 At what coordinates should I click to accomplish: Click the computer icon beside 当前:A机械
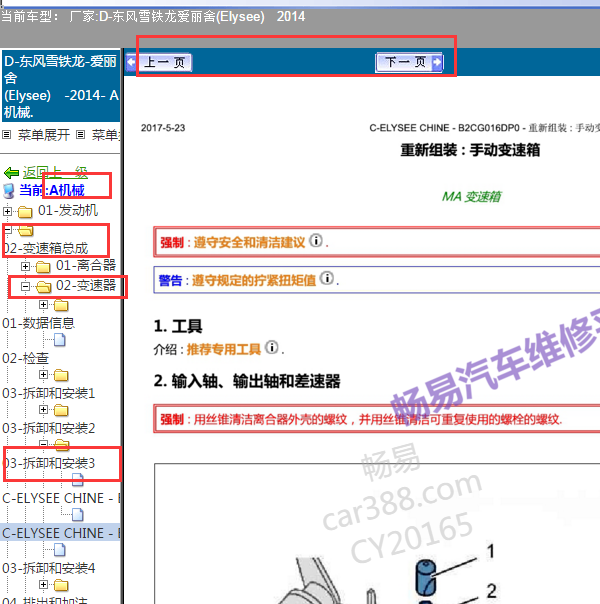[9, 191]
